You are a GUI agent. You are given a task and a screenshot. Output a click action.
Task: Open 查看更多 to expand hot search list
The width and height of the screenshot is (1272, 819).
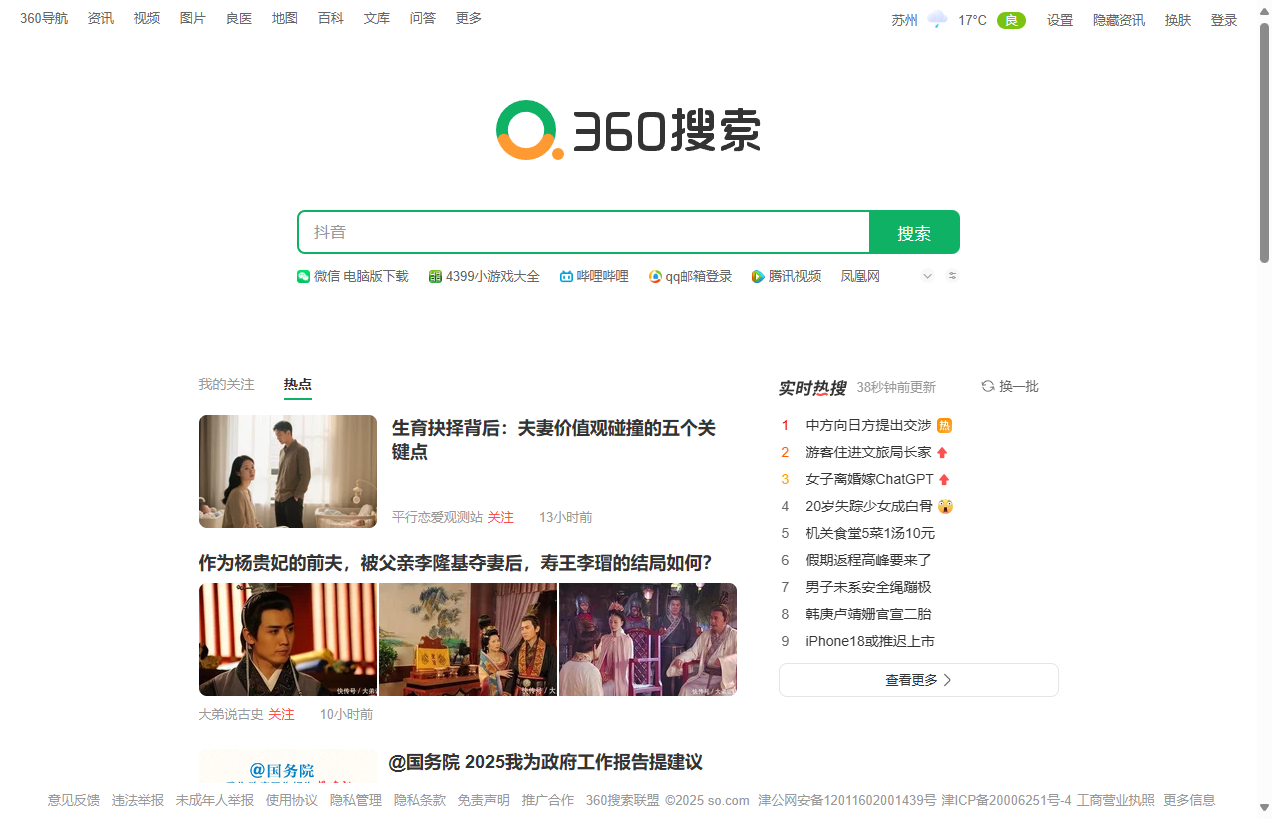click(918, 679)
